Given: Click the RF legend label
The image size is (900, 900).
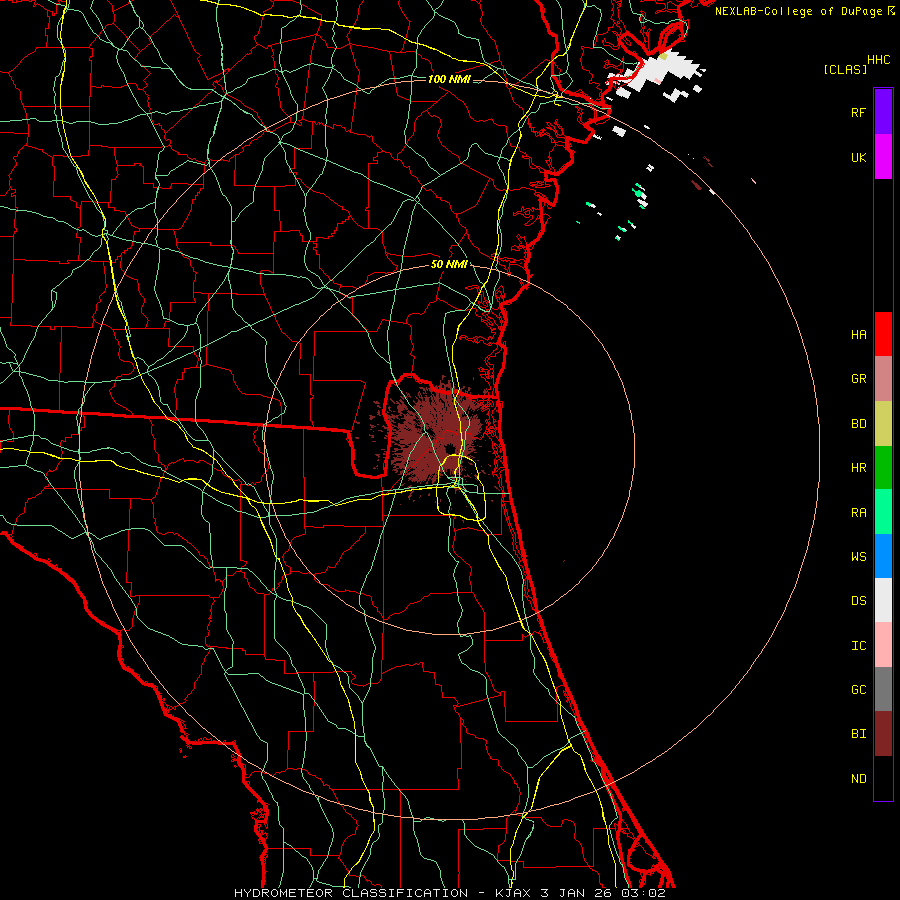Looking at the screenshot, I should [858, 112].
